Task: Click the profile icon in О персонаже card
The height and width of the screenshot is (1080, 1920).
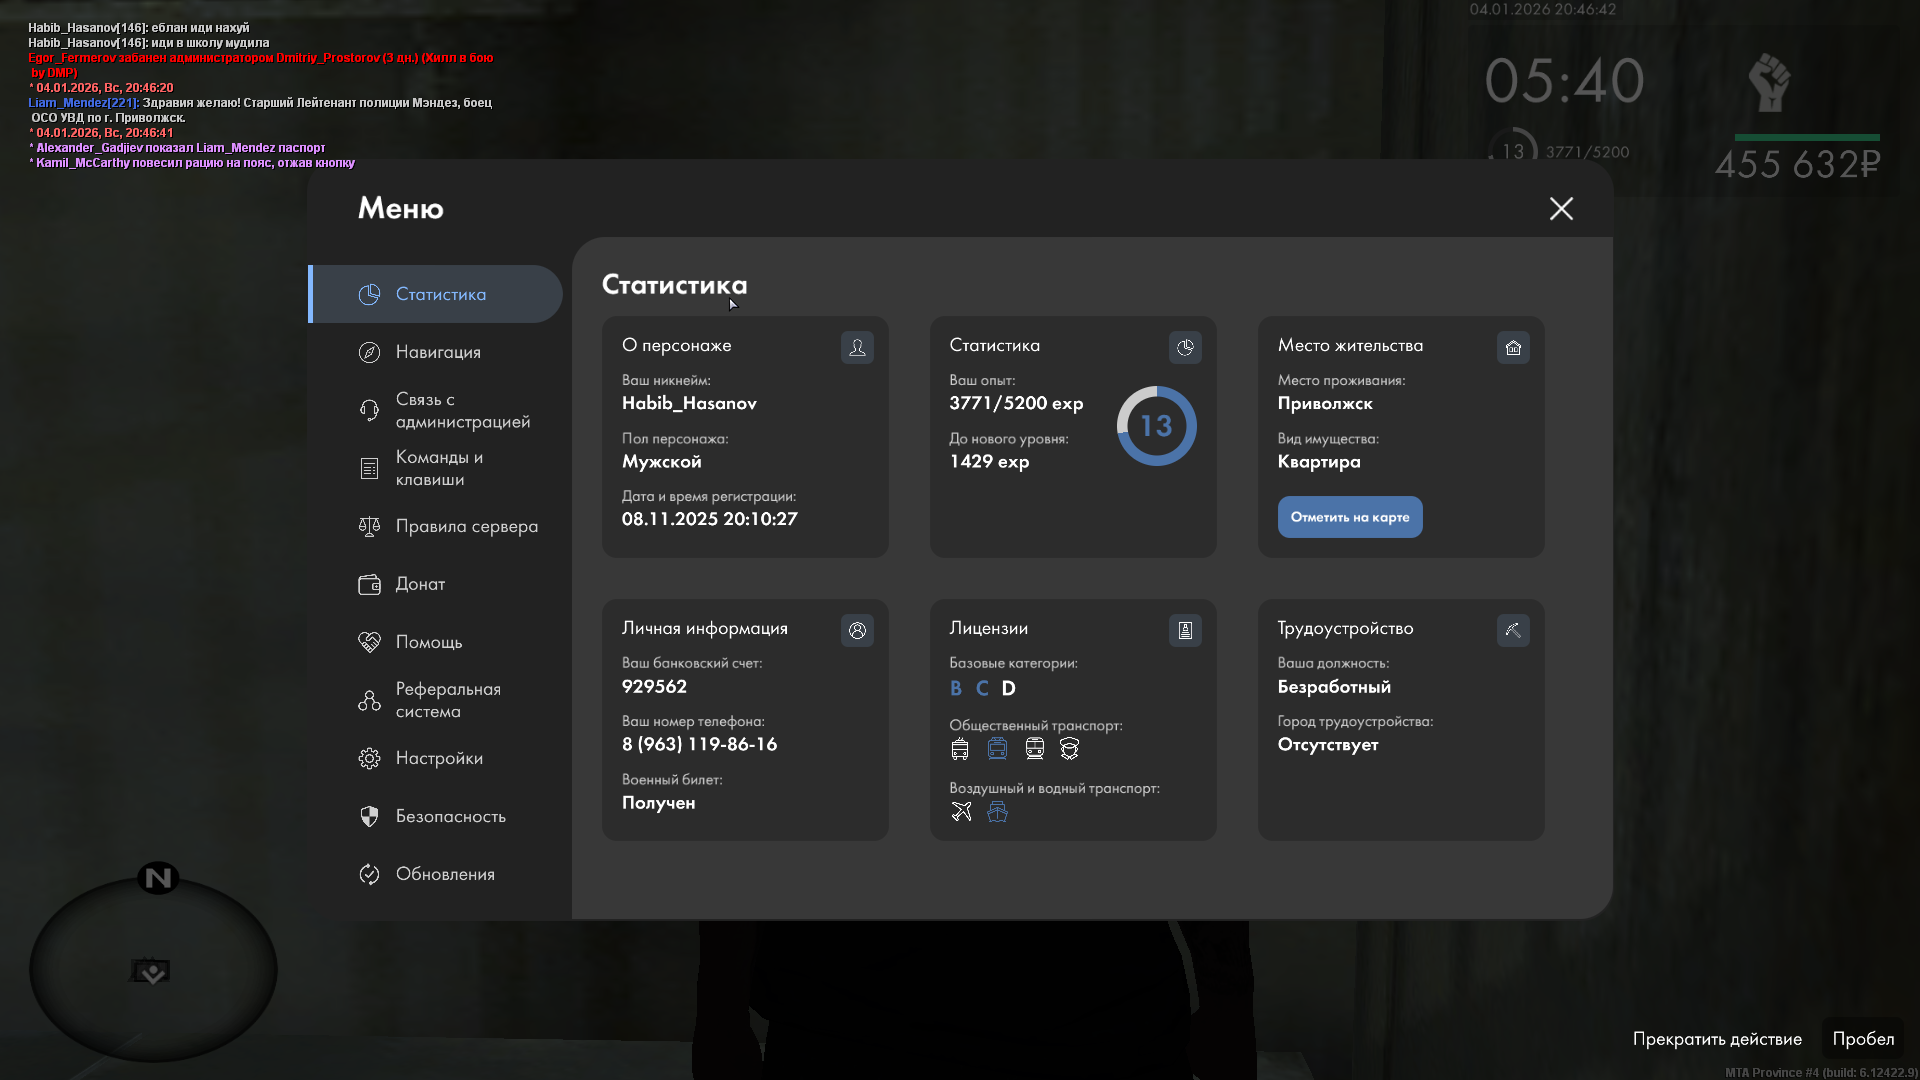Action: click(857, 347)
